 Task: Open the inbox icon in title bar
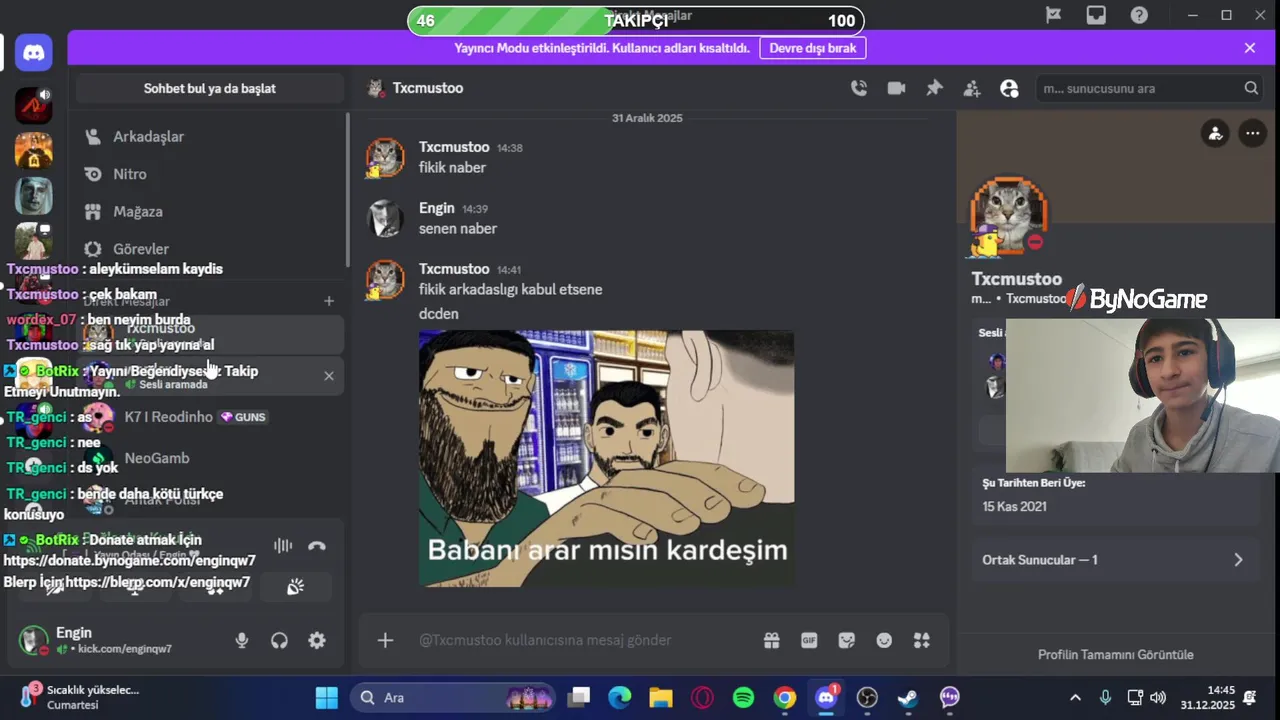[x=1096, y=15]
